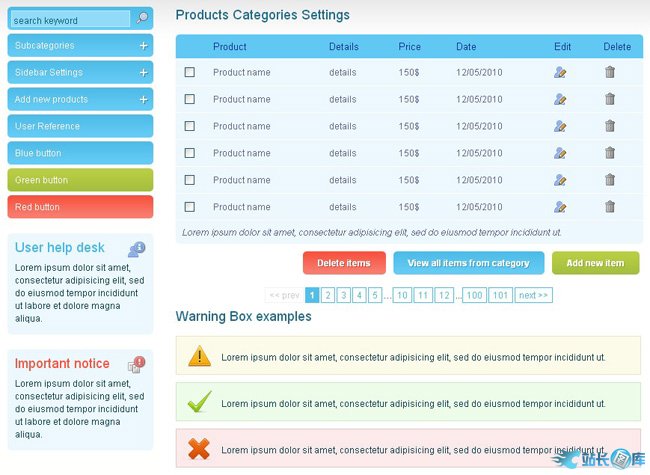650x475 pixels.
Task: Expand Add new products section
Action: [144, 100]
